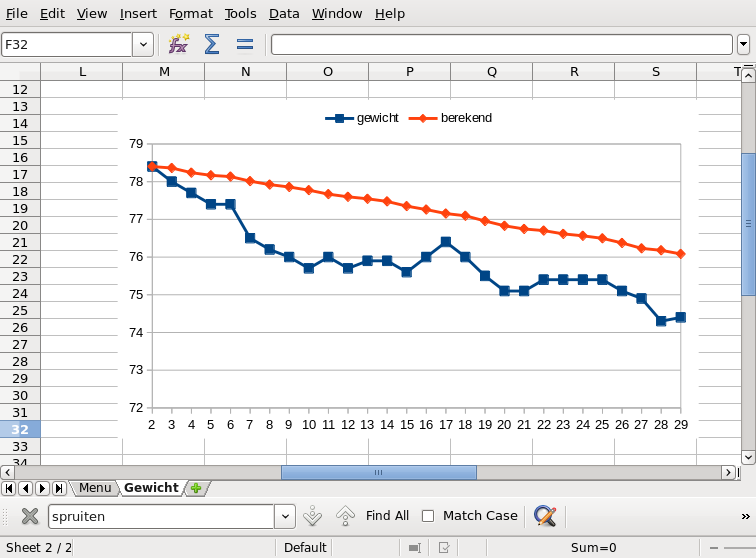Click into the formula input field
756x558 pixels.
click(x=500, y=44)
